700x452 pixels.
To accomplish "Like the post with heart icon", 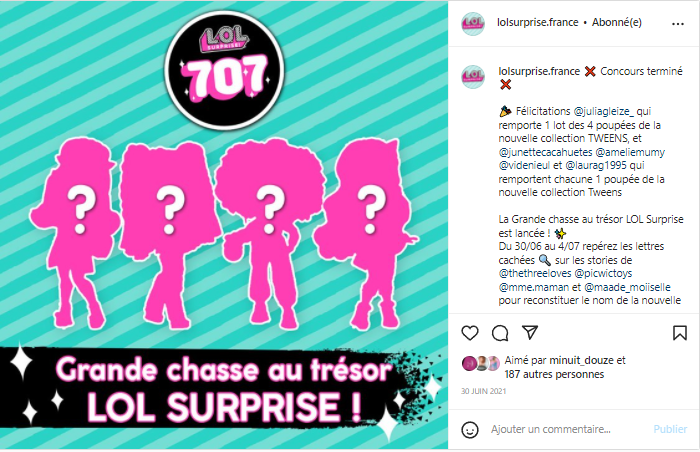I will 470,333.
